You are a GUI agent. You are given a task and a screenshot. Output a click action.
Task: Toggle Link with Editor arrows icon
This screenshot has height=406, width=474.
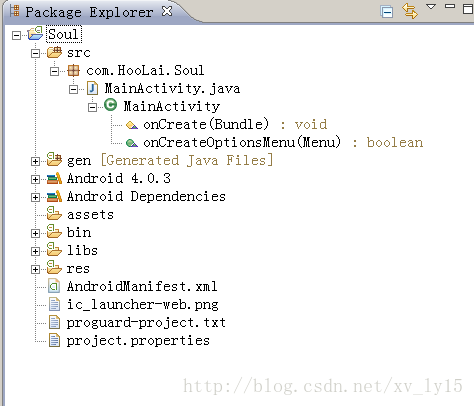pyautogui.click(x=410, y=11)
